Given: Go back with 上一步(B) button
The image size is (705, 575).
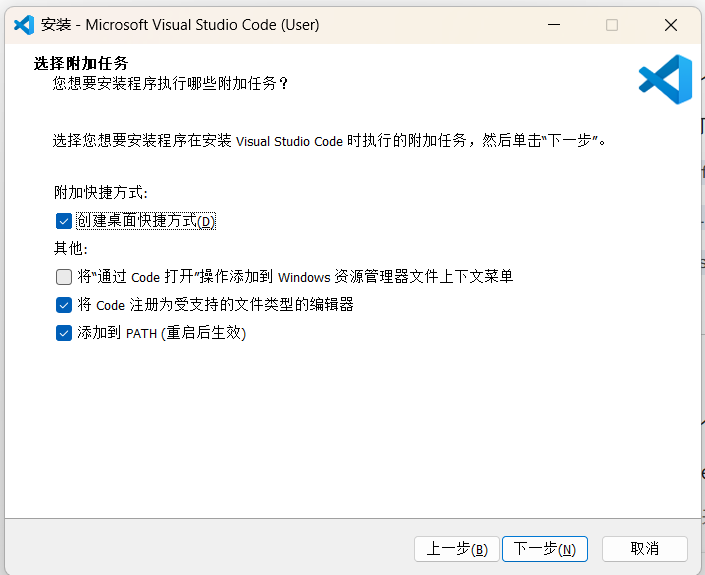Looking at the screenshot, I should click(x=457, y=549).
